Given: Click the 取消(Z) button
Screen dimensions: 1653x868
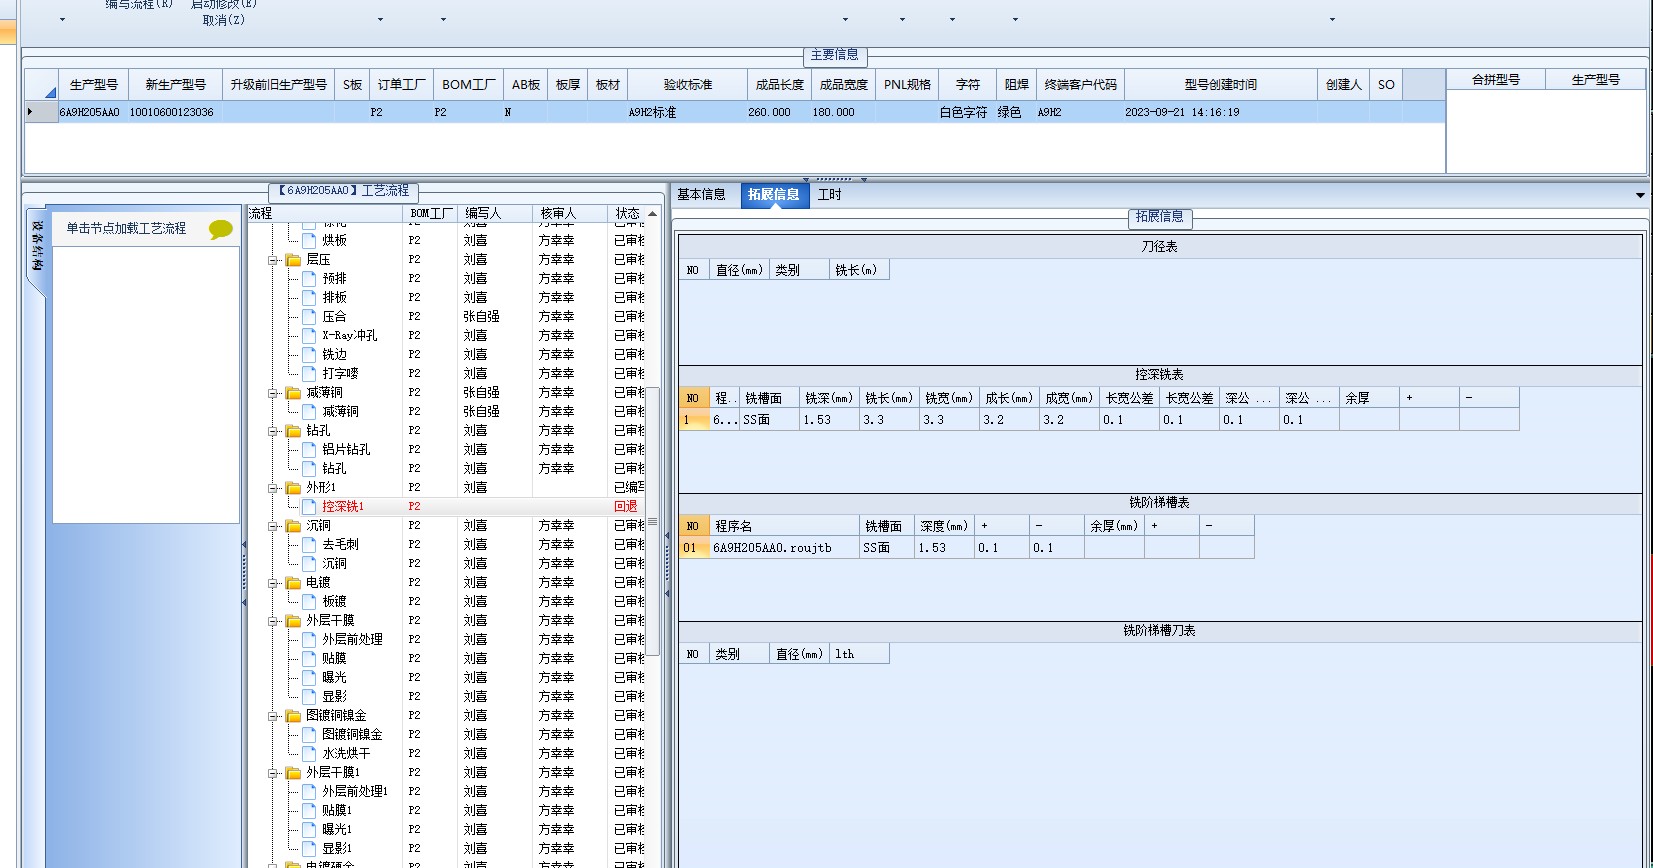Looking at the screenshot, I should pos(223,20).
